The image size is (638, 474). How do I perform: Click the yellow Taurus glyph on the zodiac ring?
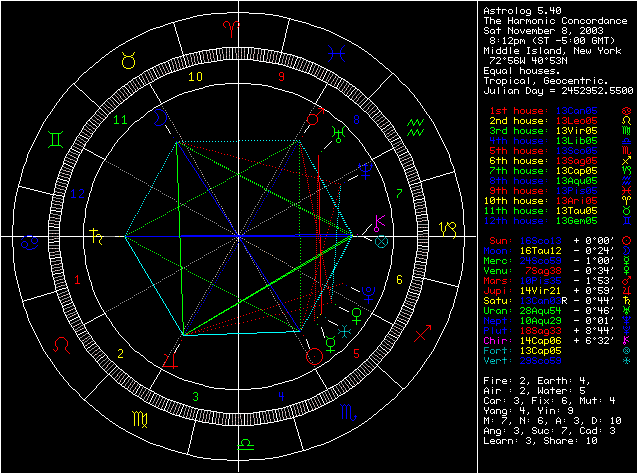click(129, 61)
